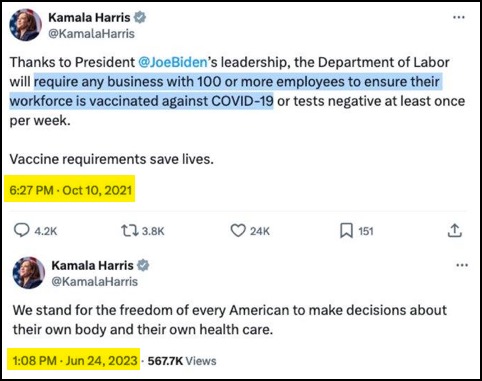Image resolution: width=482 pixels, height=381 pixels.
Task: Click the 567.7K Views count
Action: (x=182, y=361)
